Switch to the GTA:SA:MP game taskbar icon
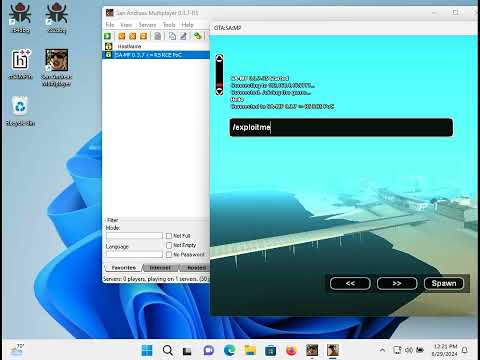 pos(333,350)
